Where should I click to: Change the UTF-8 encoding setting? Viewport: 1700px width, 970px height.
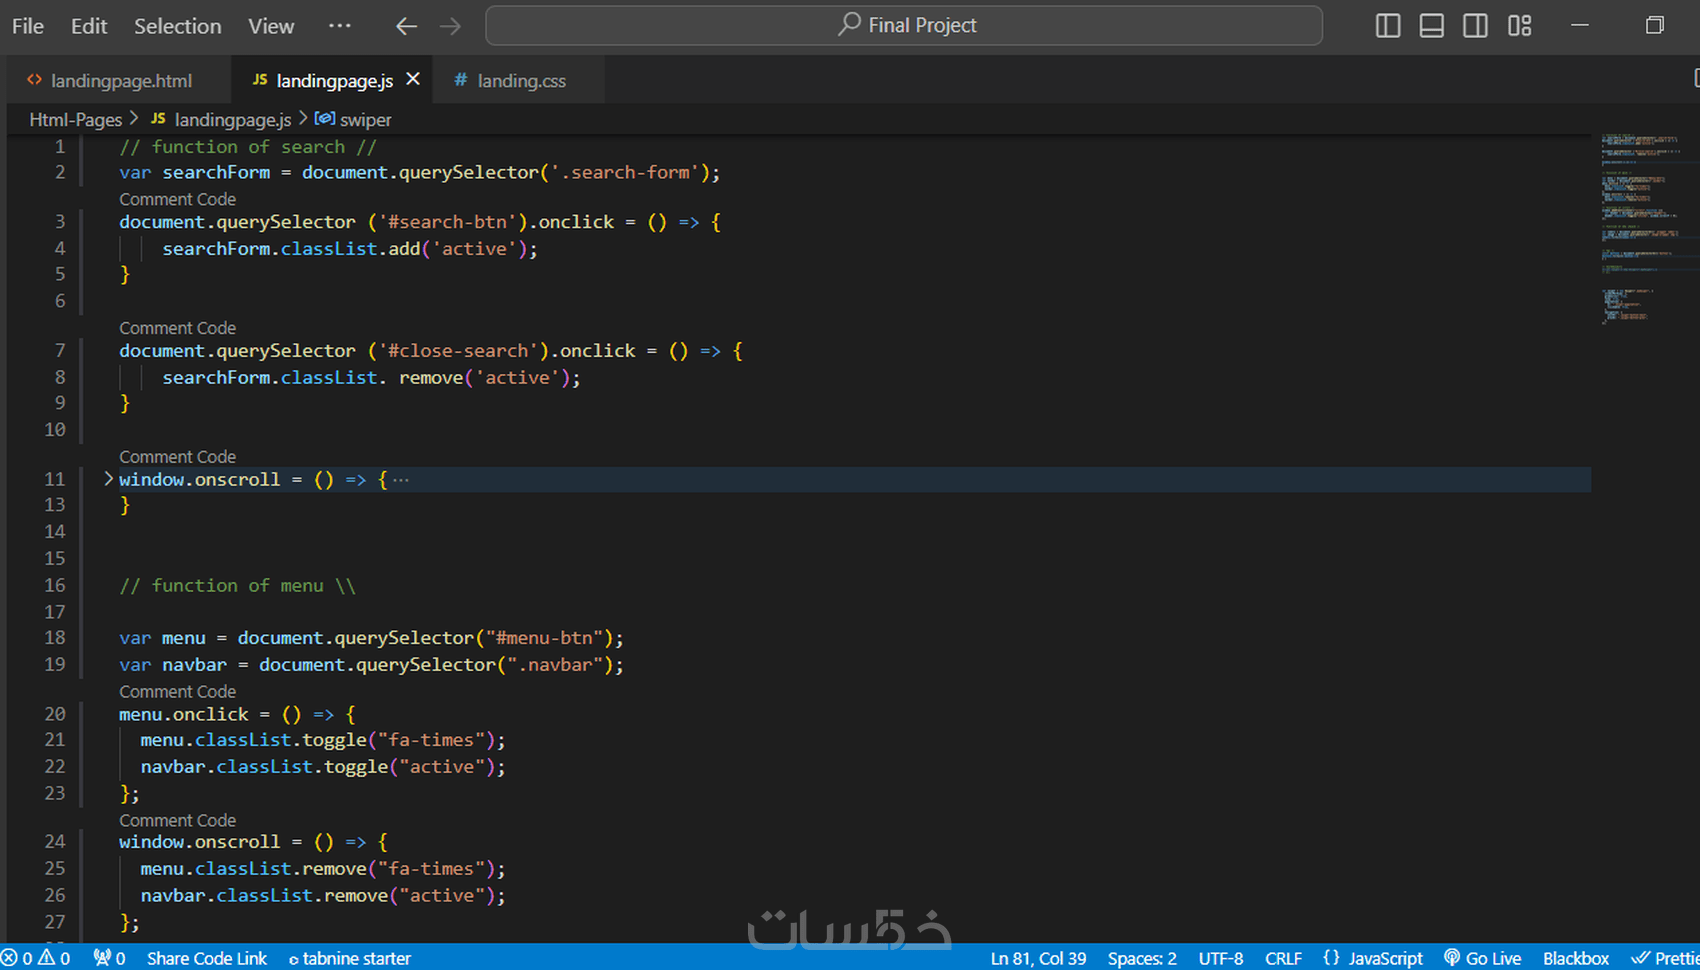[x=1221, y=958]
